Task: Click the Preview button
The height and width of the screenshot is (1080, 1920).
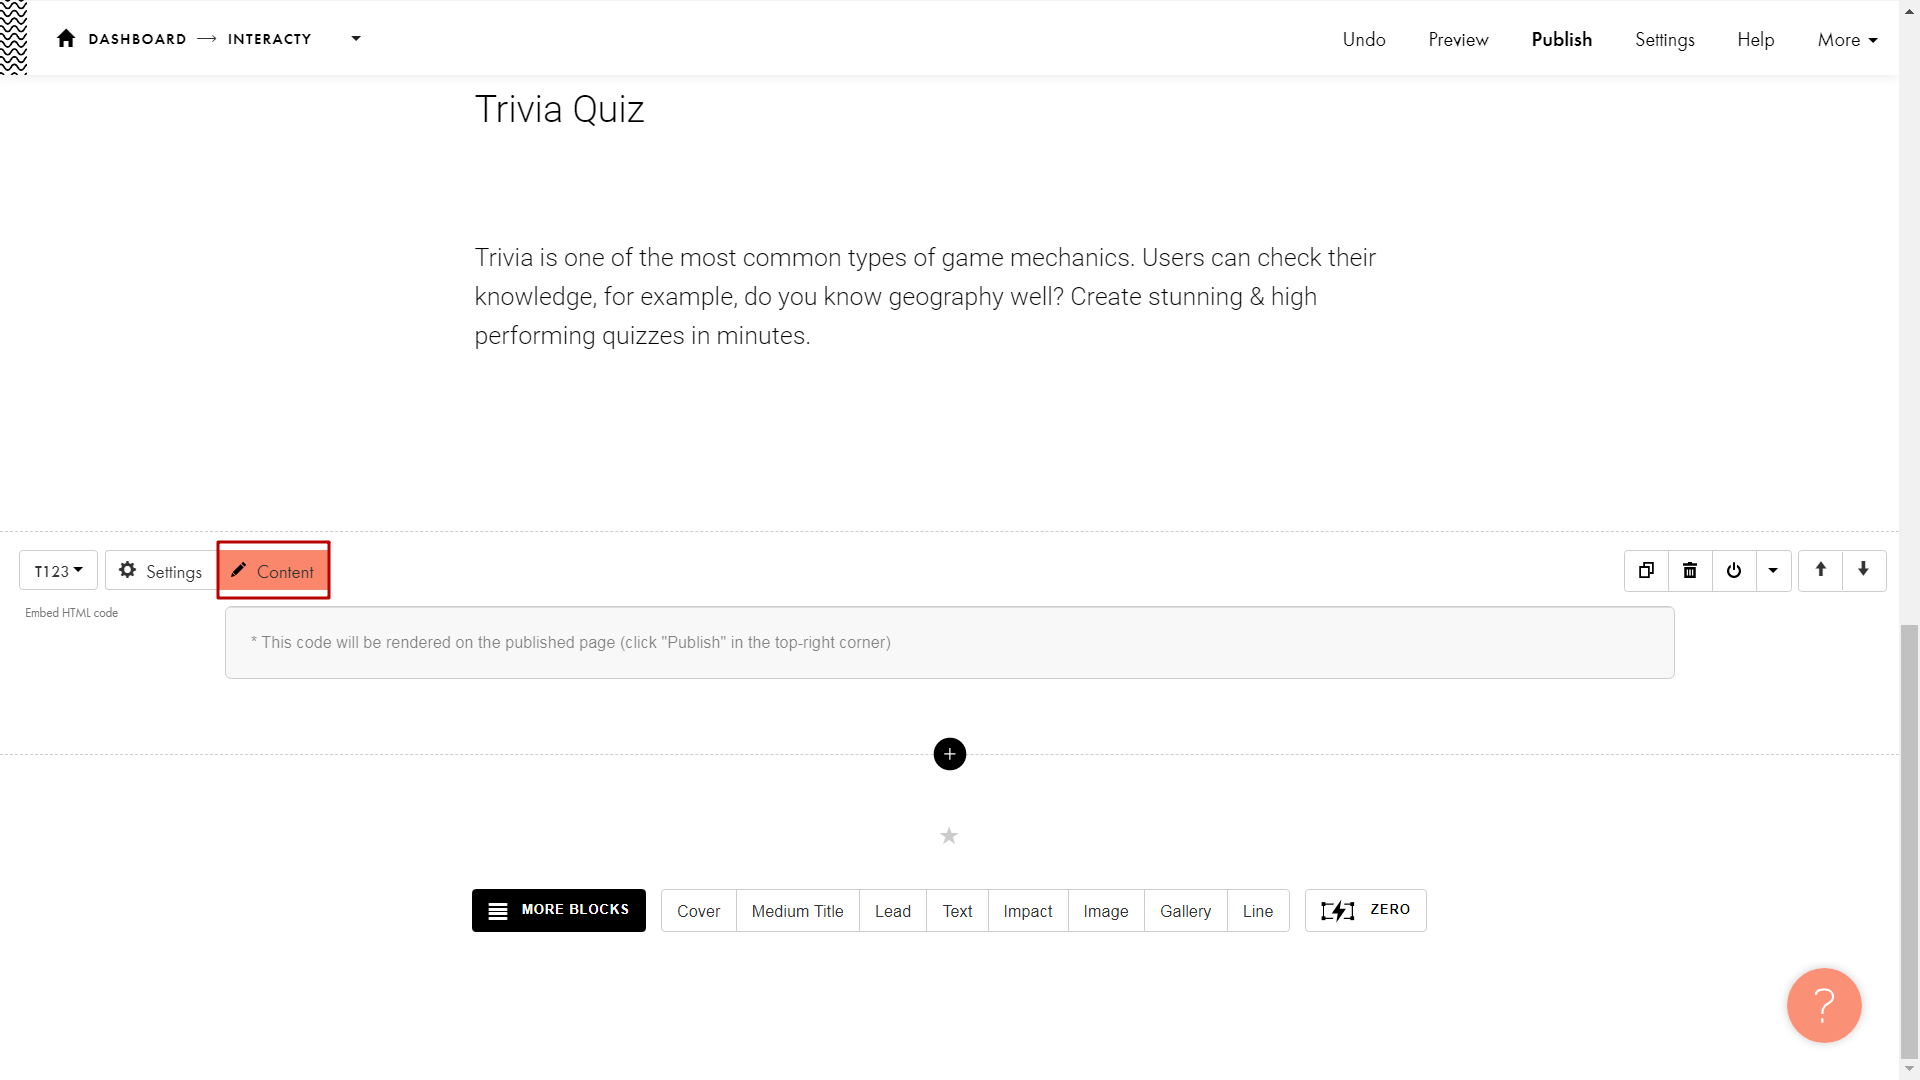Action: click(1458, 40)
